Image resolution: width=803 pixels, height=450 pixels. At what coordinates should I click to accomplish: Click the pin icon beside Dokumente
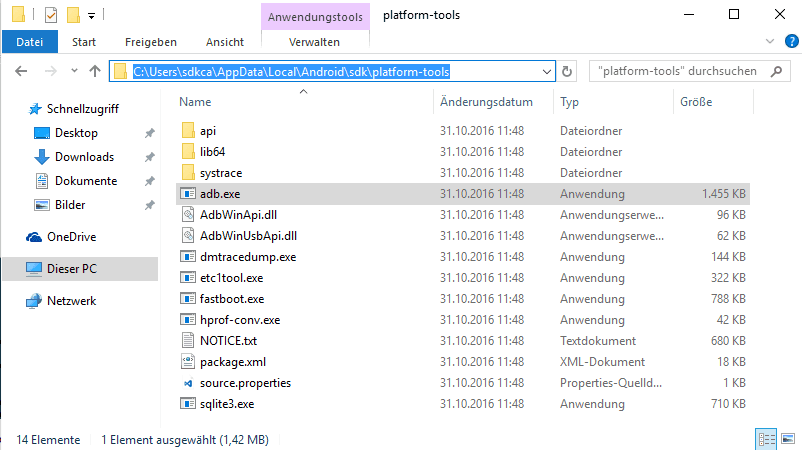click(149, 181)
